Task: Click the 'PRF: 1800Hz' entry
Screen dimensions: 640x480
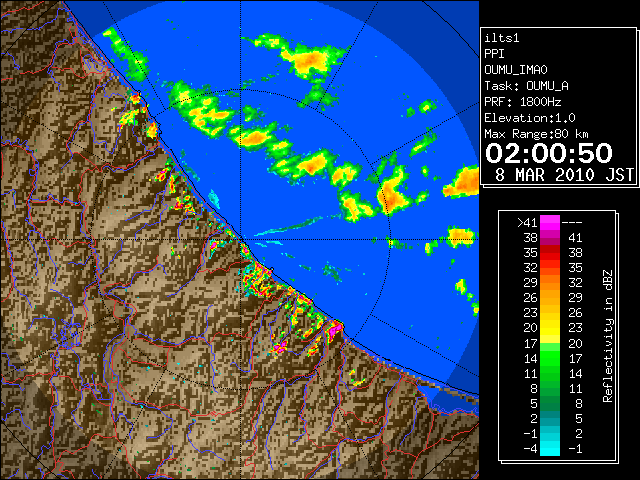Action: pos(522,102)
